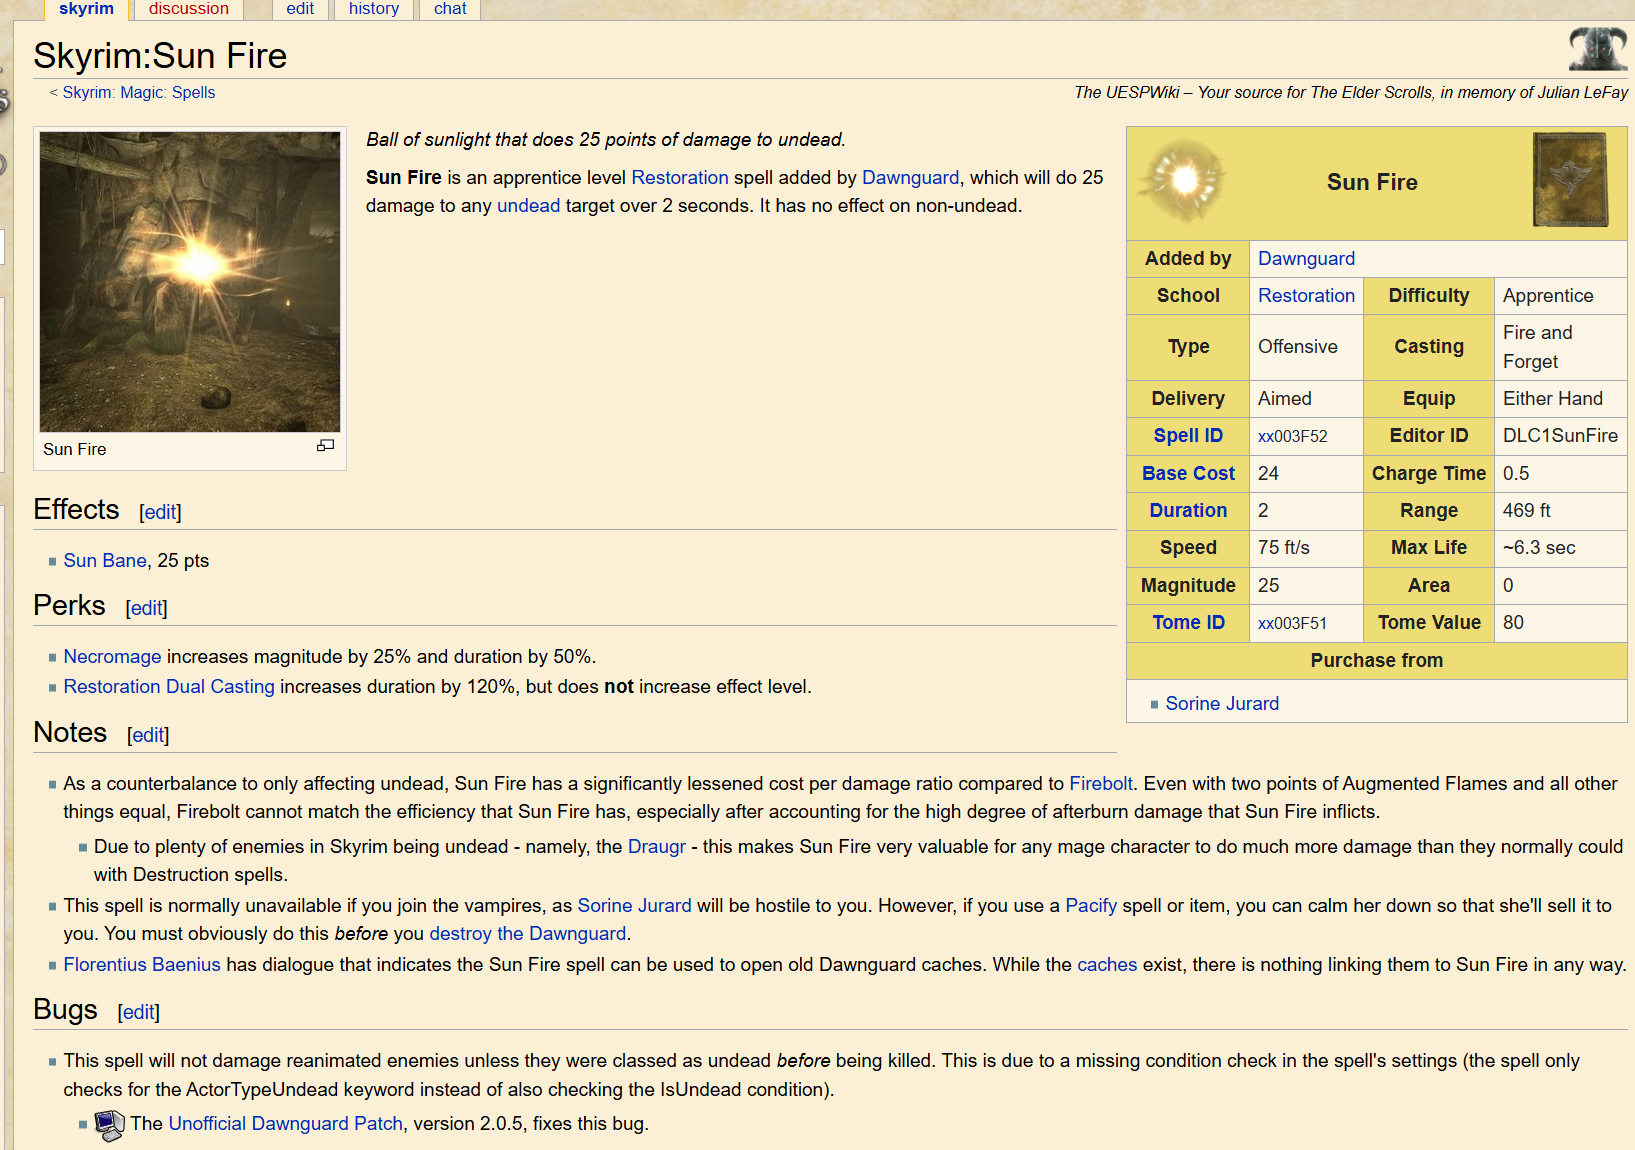Open Dawnguard link in infobox
This screenshot has height=1150, width=1635.
pos(1306,259)
